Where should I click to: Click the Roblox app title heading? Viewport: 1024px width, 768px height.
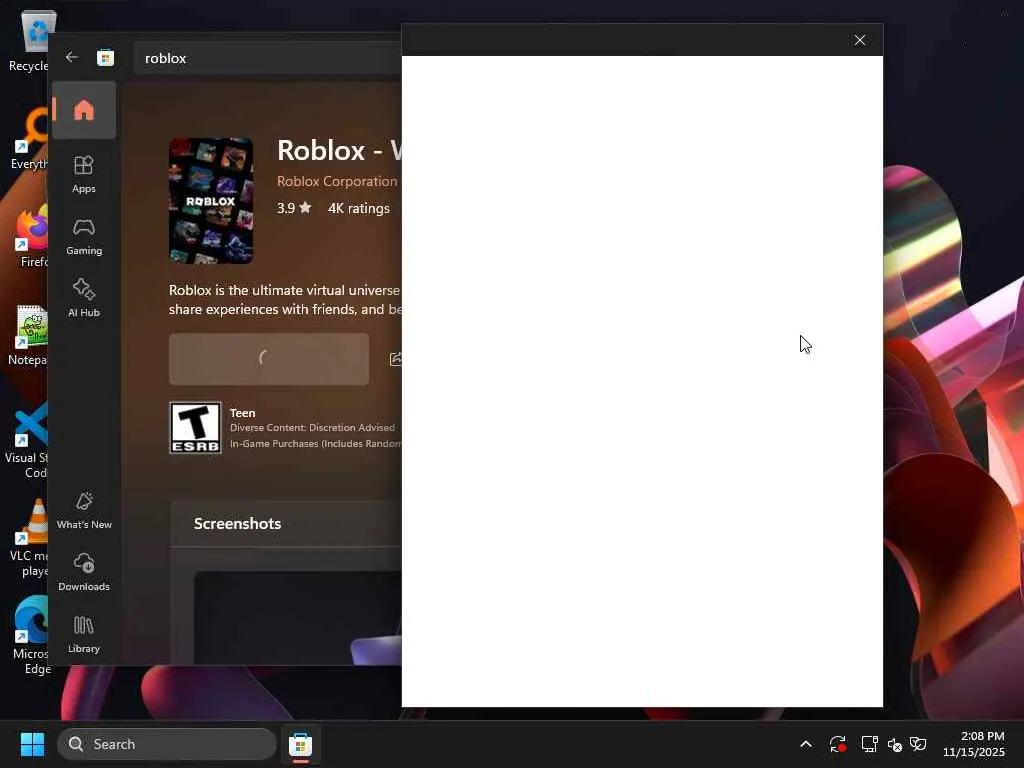coord(339,150)
